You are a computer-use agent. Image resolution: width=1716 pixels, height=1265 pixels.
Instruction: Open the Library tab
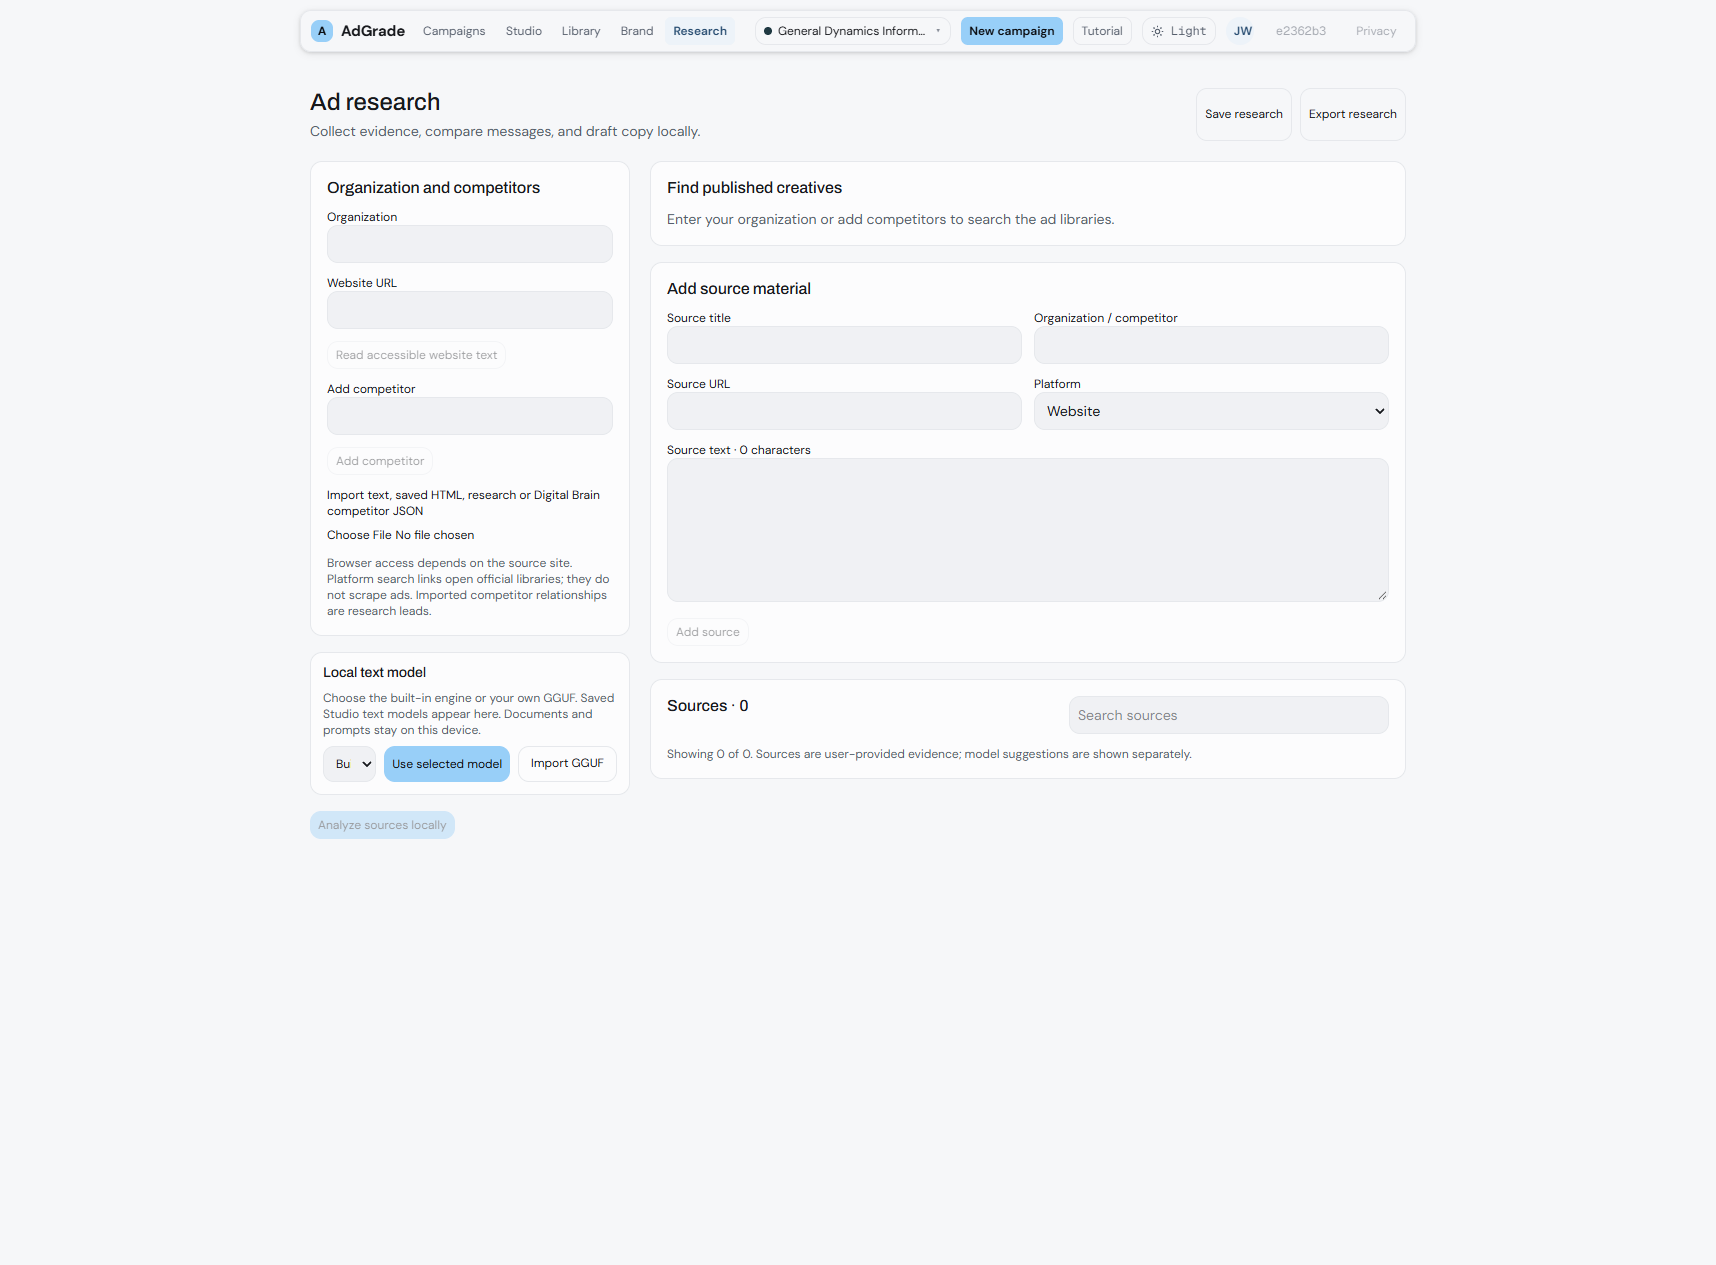point(581,31)
